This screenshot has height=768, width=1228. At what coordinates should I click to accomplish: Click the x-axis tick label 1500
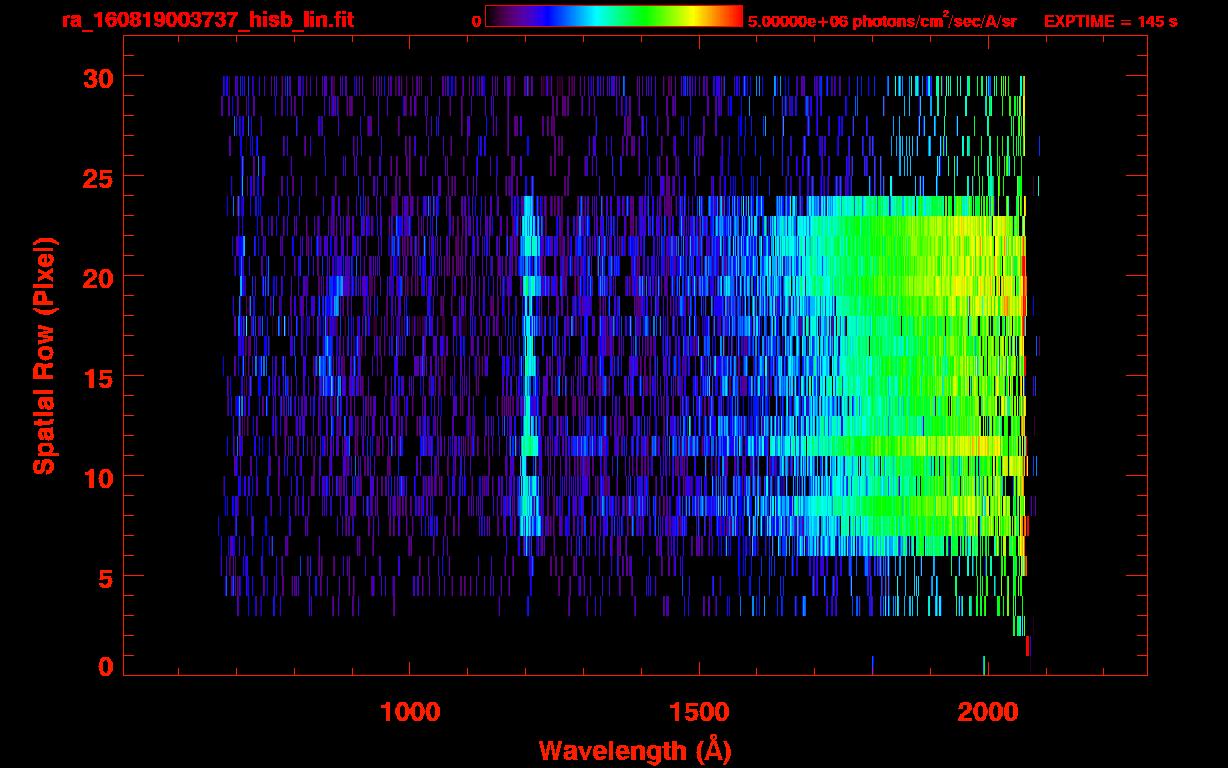[x=698, y=712]
